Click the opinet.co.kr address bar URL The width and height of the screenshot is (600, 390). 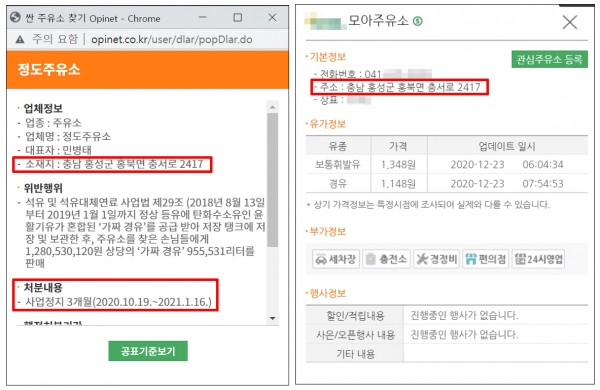(171, 39)
